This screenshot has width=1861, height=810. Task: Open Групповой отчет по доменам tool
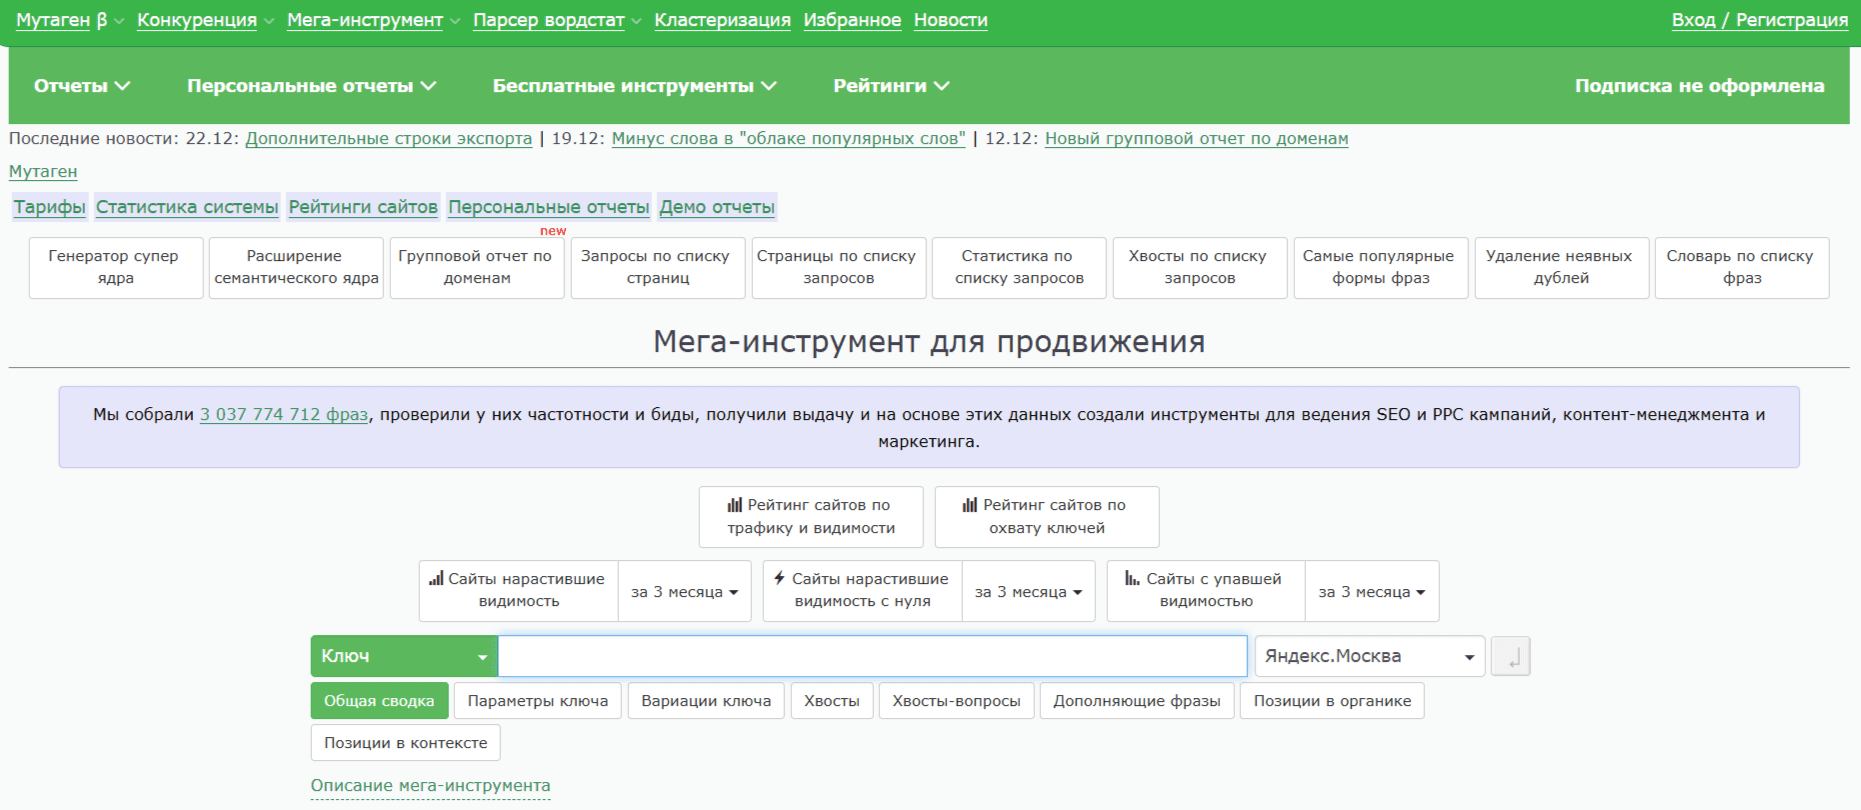click(477, 268)
